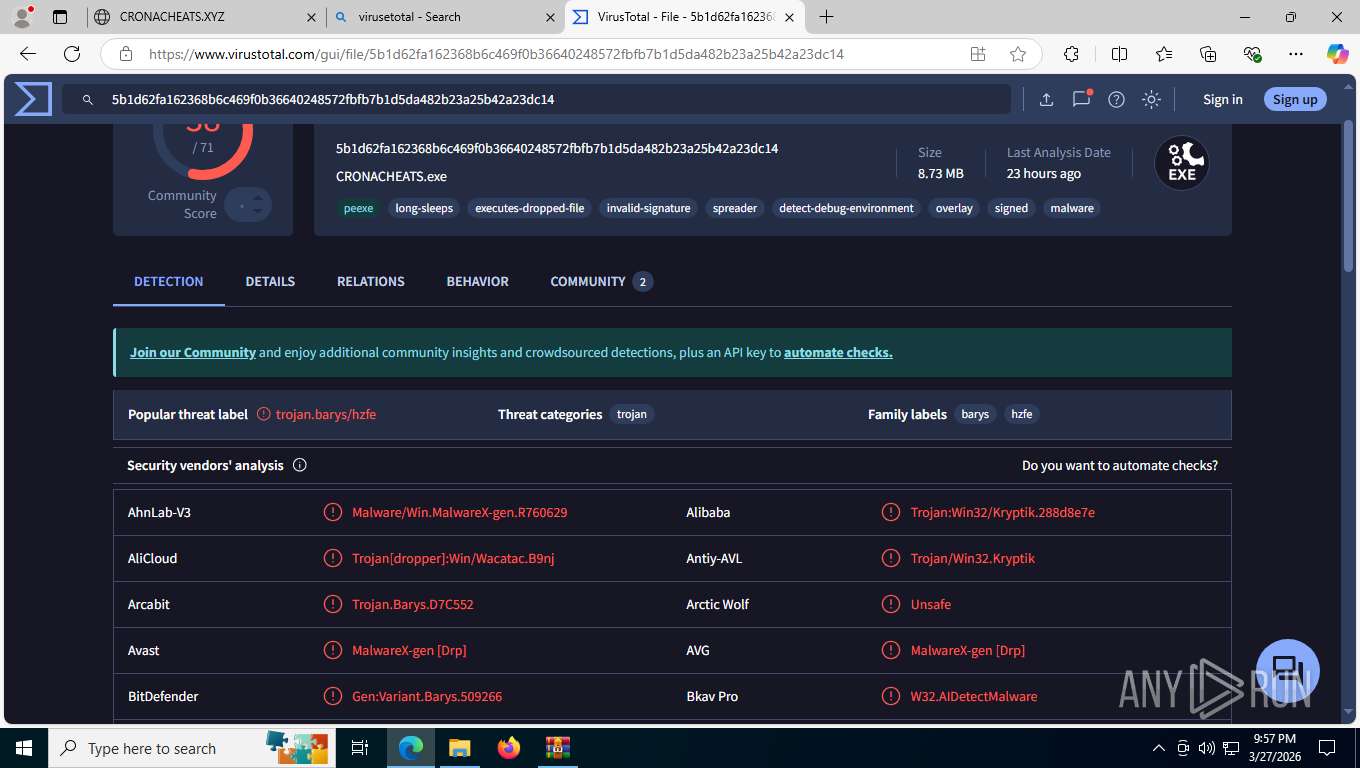Screen dimensions: 1360x768
Task: Open the Favorites list icon
Action: (1164, 54)
